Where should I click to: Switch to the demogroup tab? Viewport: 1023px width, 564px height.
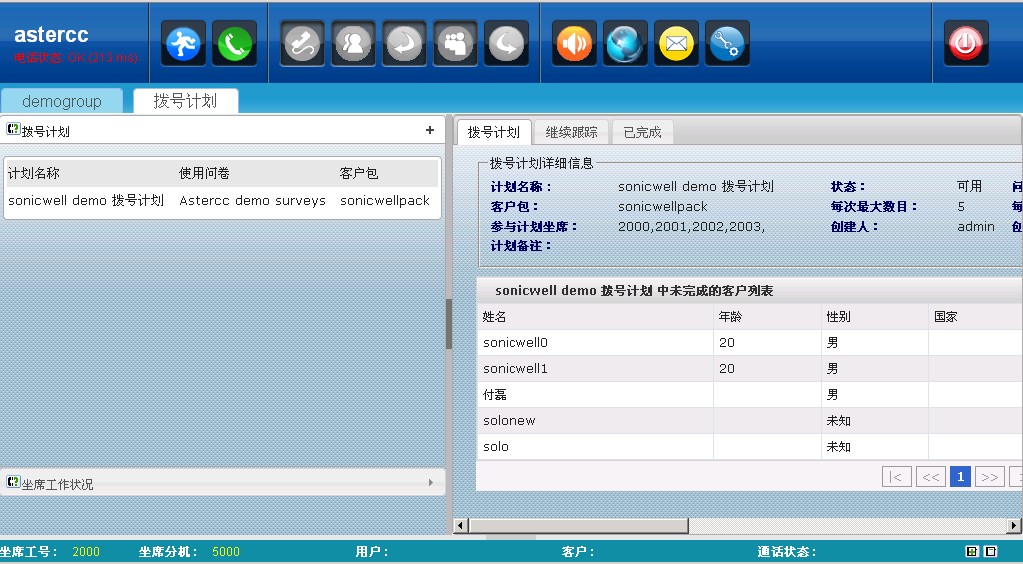pos(62,101)
